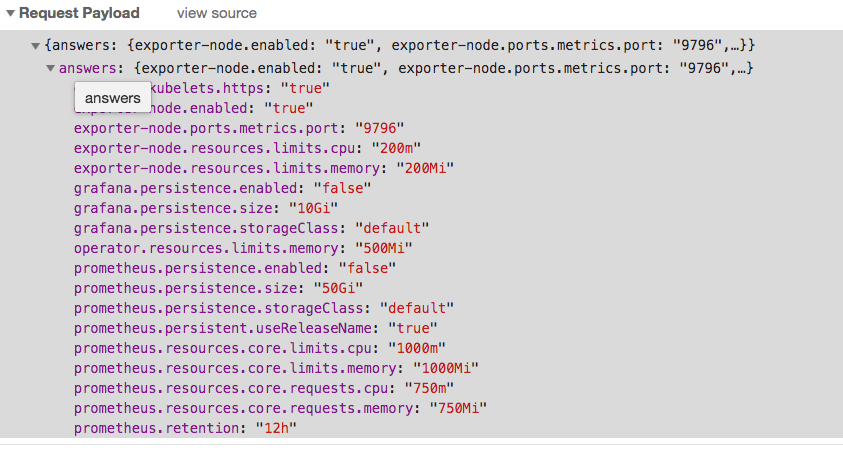Select useReleaseName "true" value
The image size is (843, 451).
(413, 328)
